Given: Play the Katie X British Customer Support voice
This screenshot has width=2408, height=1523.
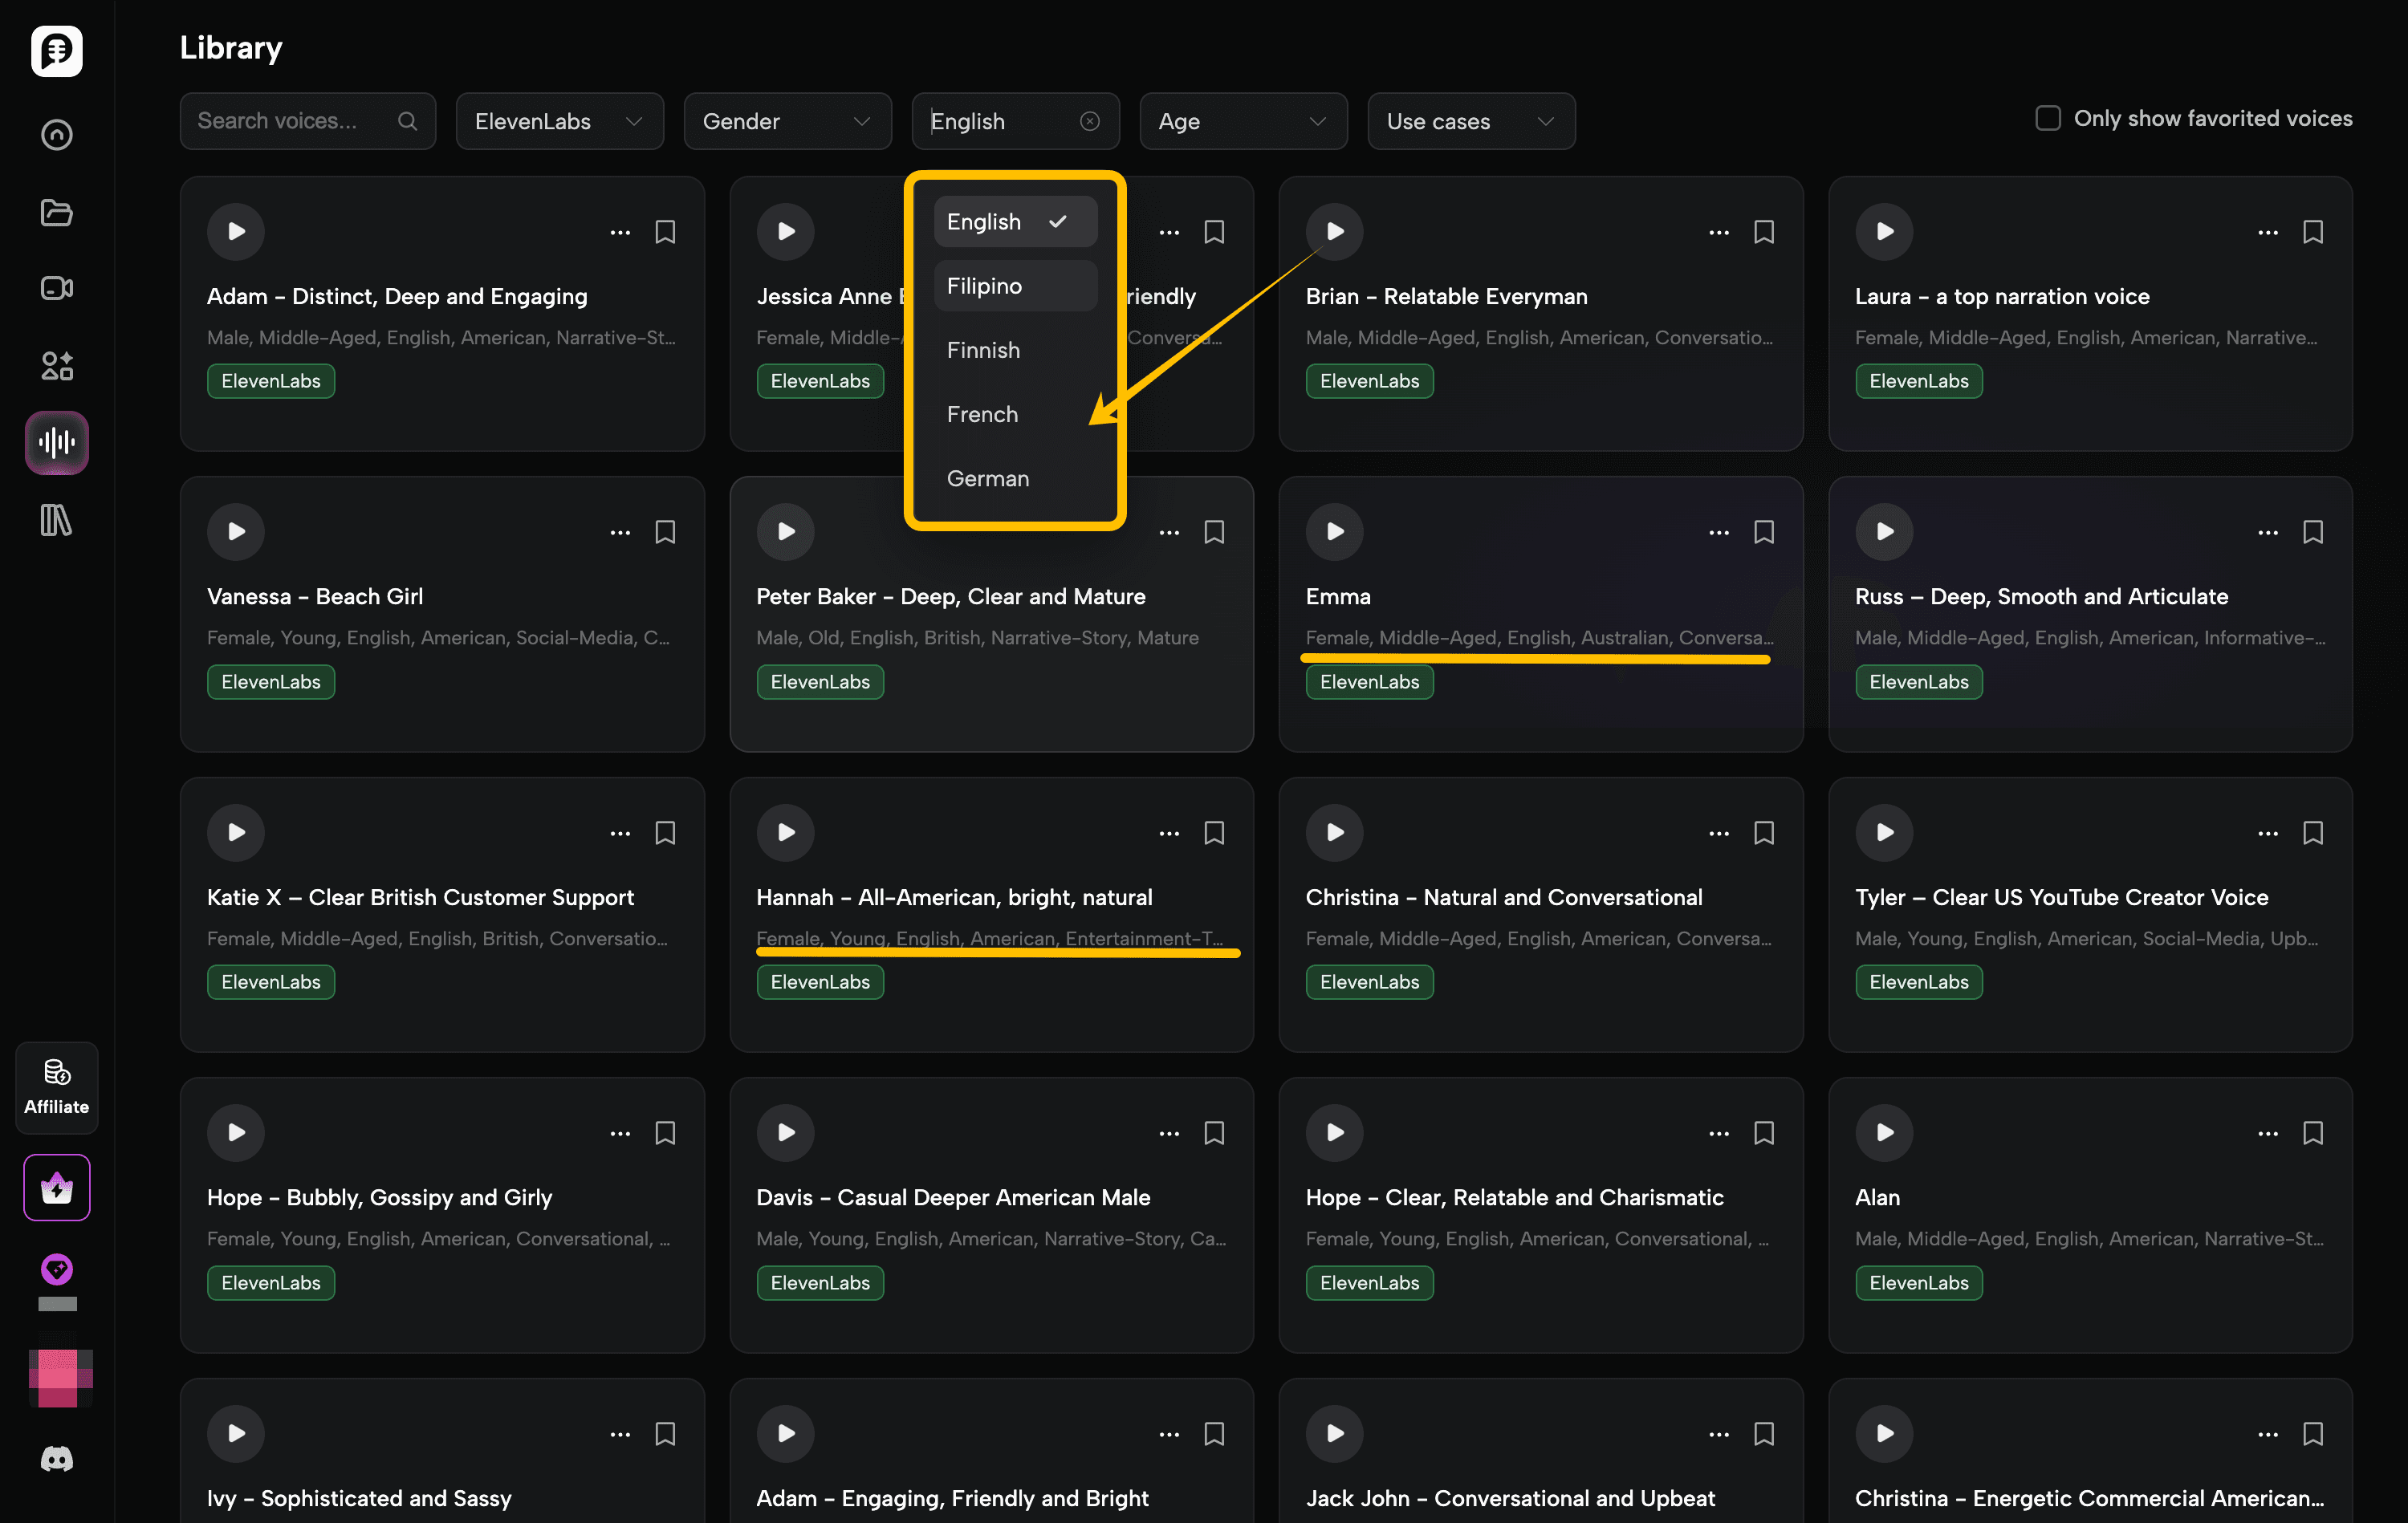Looking at the screenshot, I should coord(236,832).
